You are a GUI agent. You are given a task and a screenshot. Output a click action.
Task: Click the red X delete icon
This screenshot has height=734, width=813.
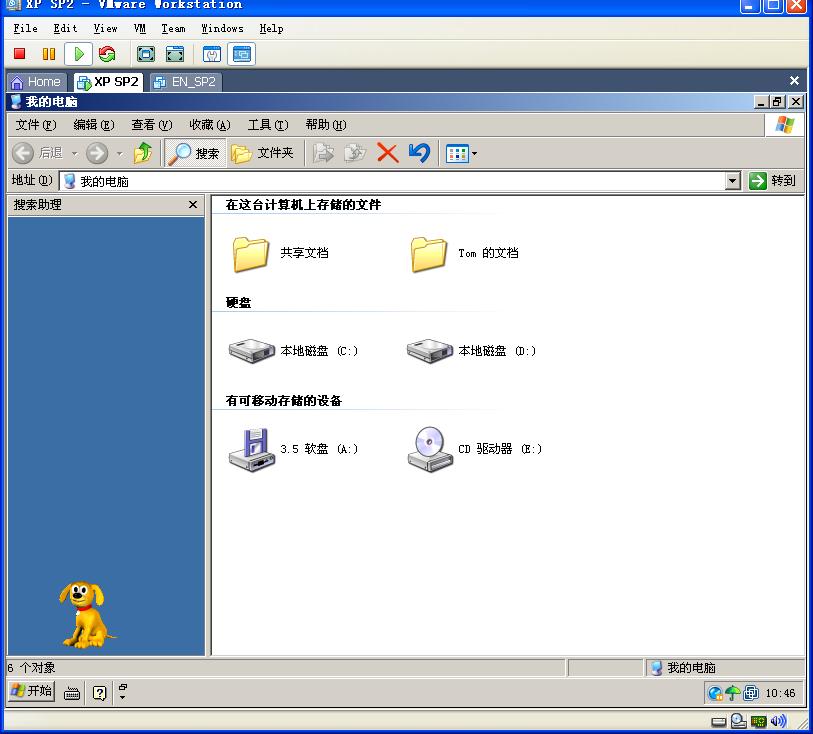click(x=387, y=153)
